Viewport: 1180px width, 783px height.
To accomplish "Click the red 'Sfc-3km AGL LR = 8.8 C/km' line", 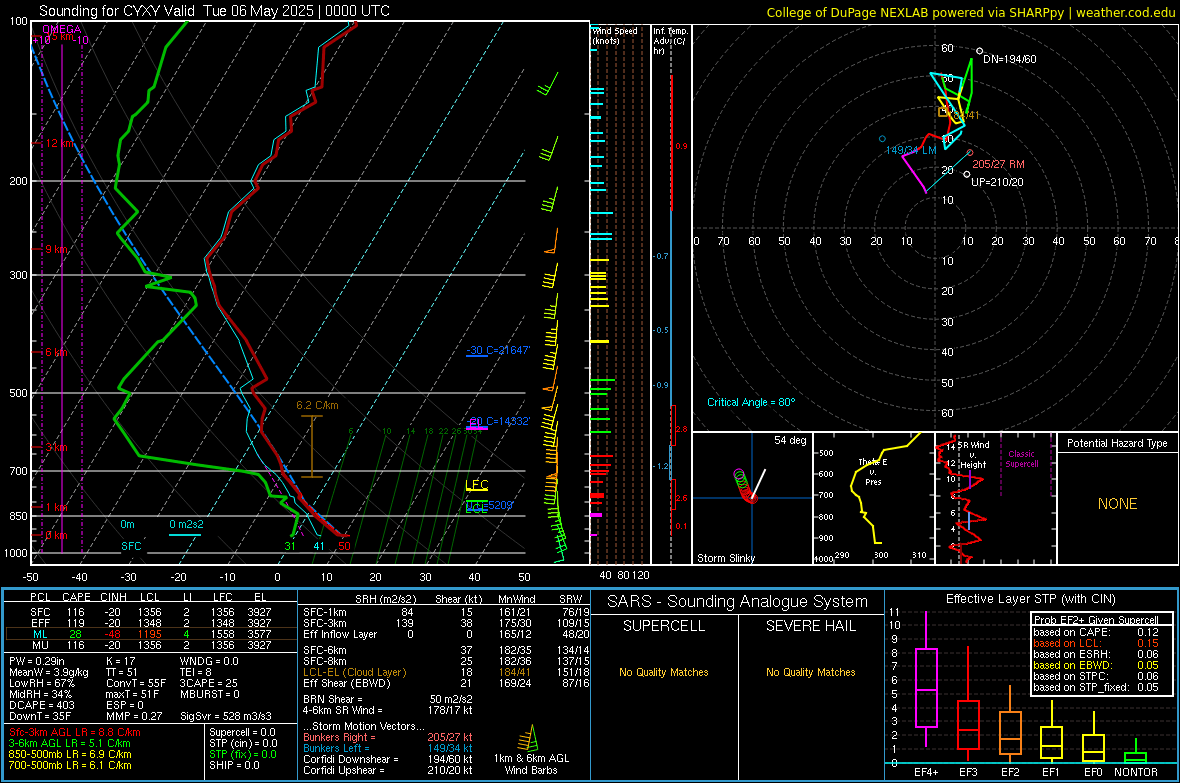I will coord(75,732).
